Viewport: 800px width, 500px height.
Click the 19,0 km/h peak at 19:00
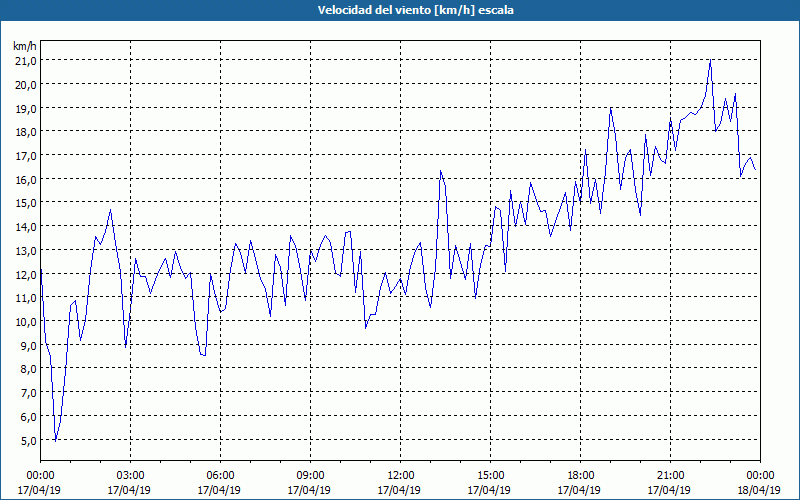click(x=610, y=108)
